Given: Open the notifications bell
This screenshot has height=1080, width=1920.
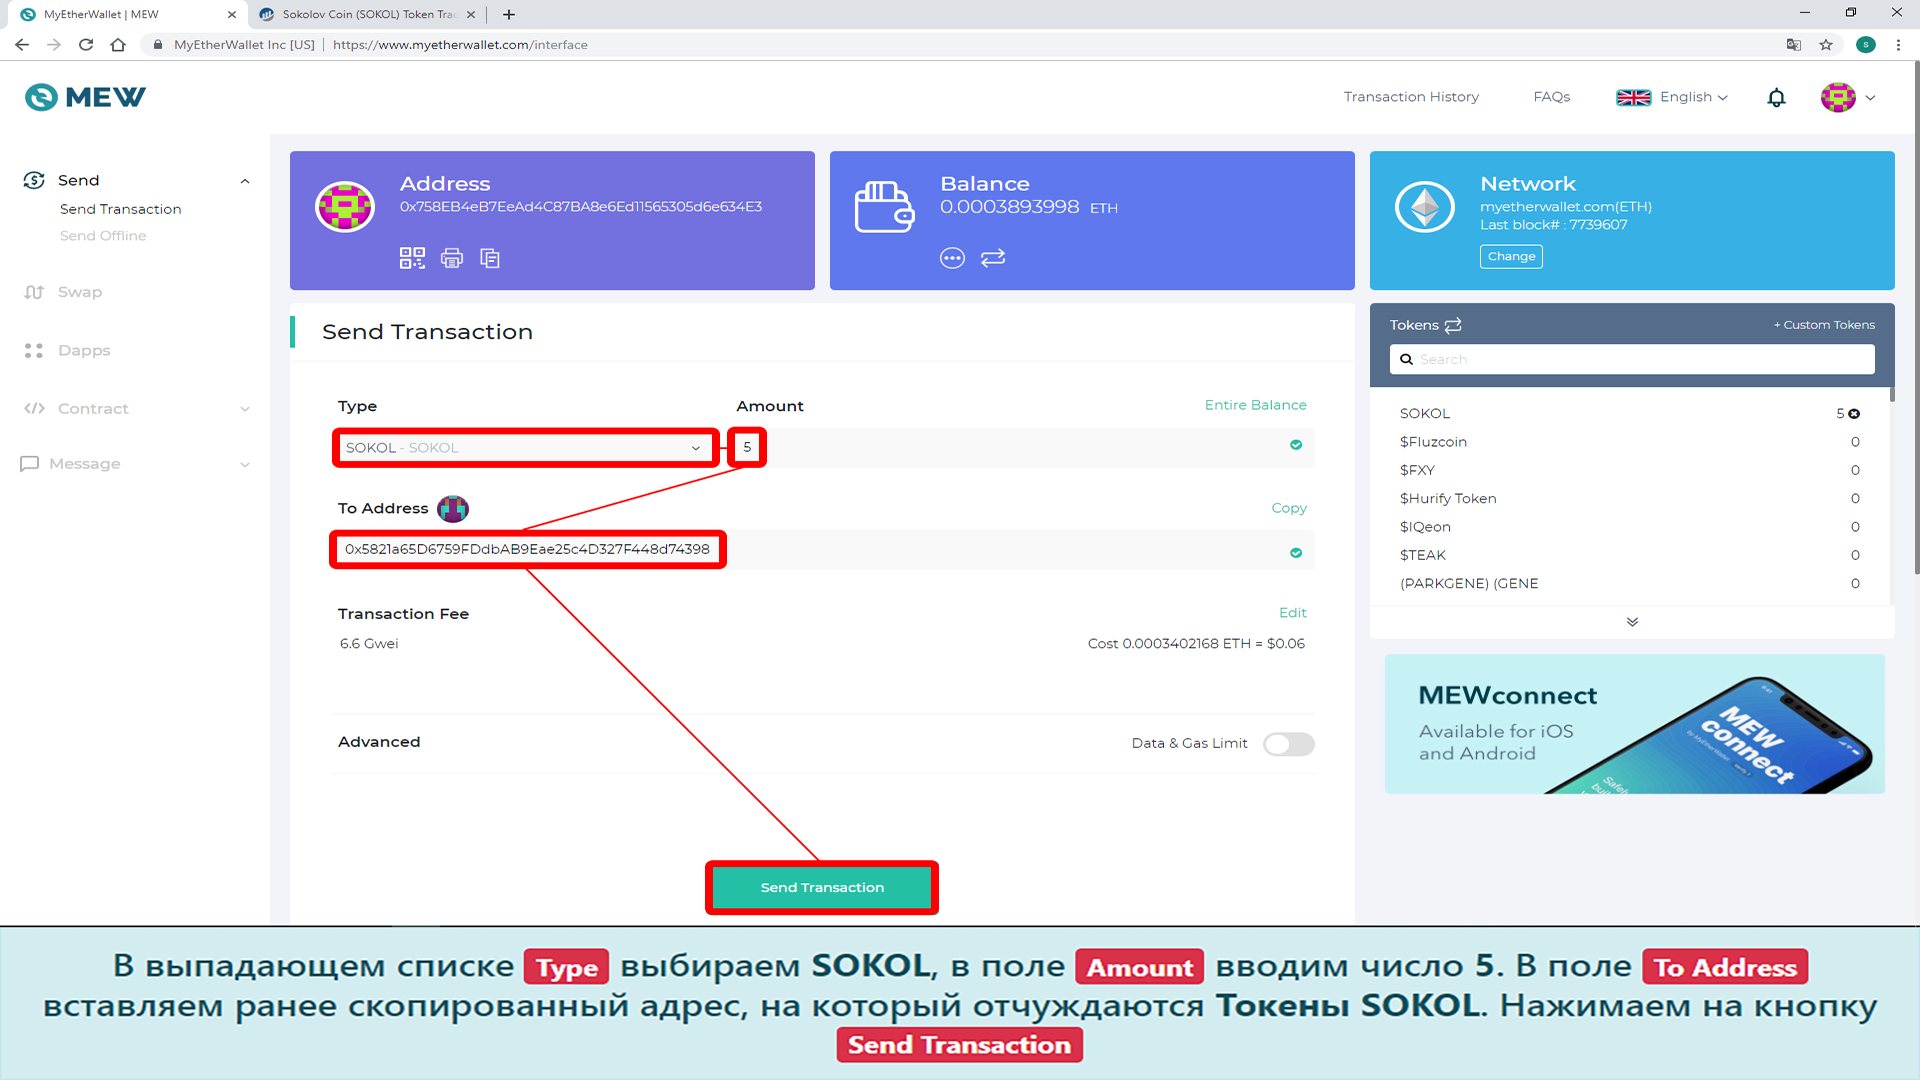Looking at the screenshot, I should [x=1776, y=97].
